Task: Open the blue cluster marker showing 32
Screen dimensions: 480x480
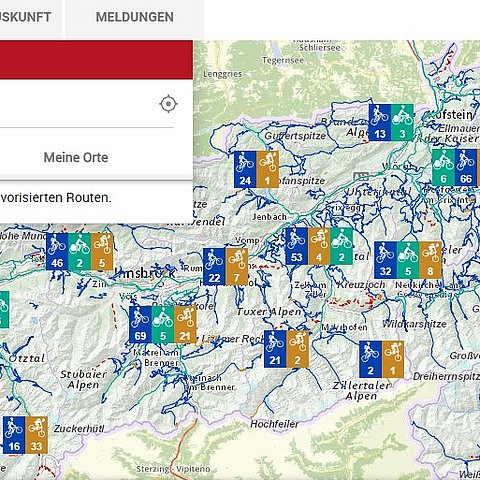Action: click(386, 260)
